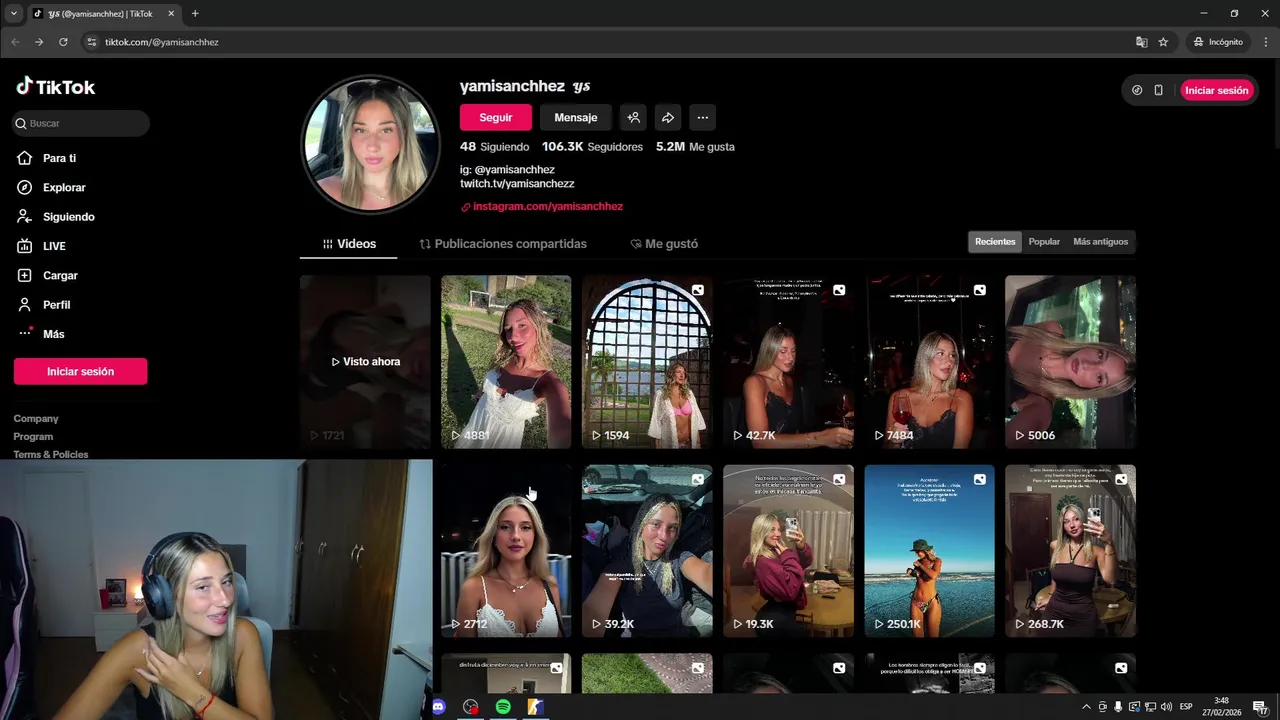Click the tiktok.com/@yamisanchhez address bar
The height and width of the screenshot is (720, 1280).
click(x=162, y=42)
